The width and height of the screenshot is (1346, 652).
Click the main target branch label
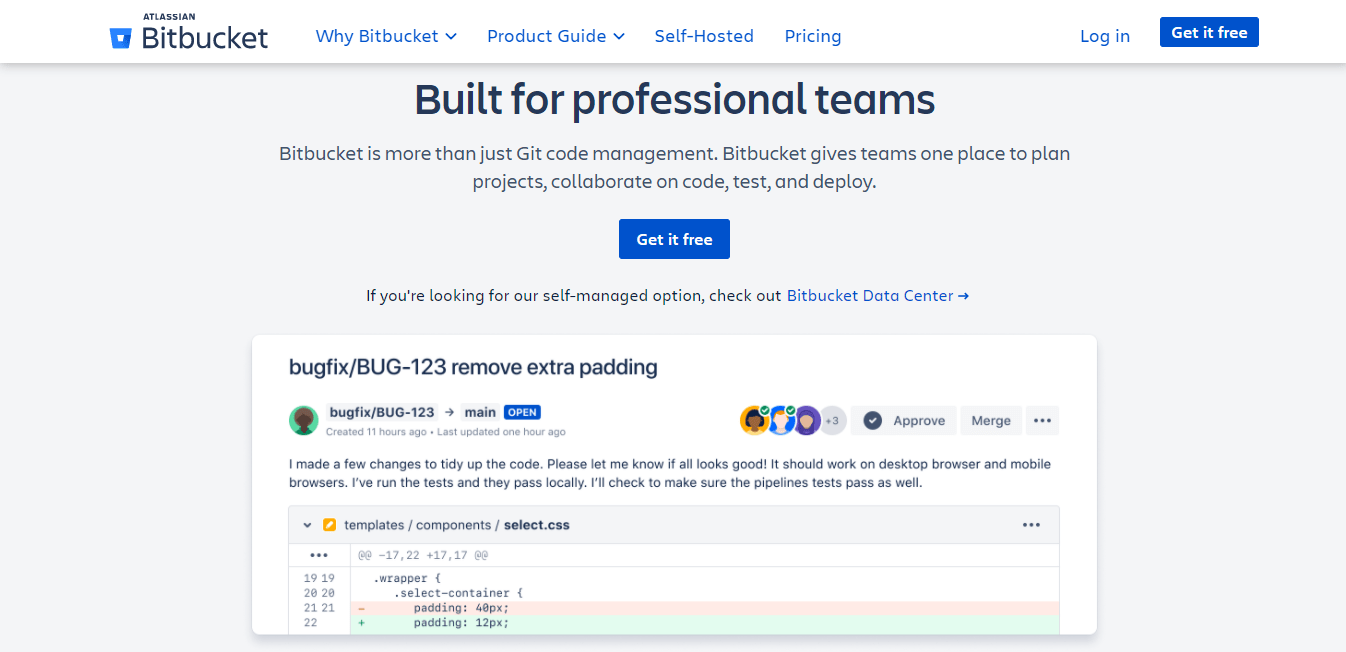pos(480,412)
